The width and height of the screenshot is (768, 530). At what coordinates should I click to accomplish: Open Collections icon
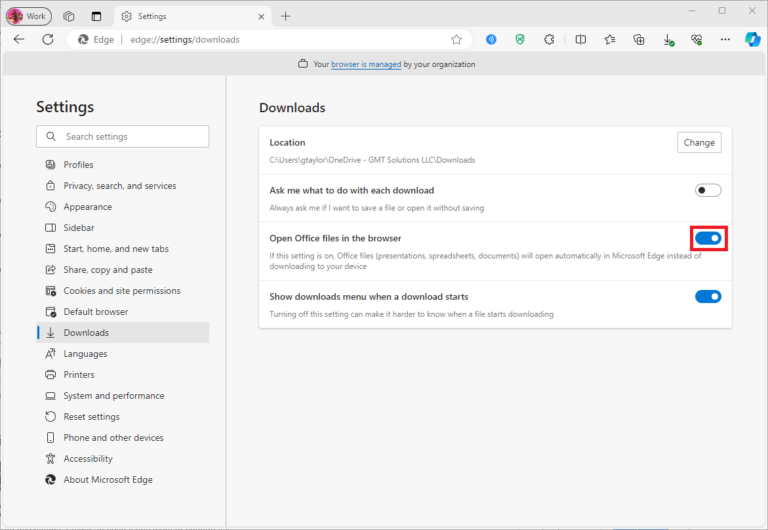click(x=639, y=40)
